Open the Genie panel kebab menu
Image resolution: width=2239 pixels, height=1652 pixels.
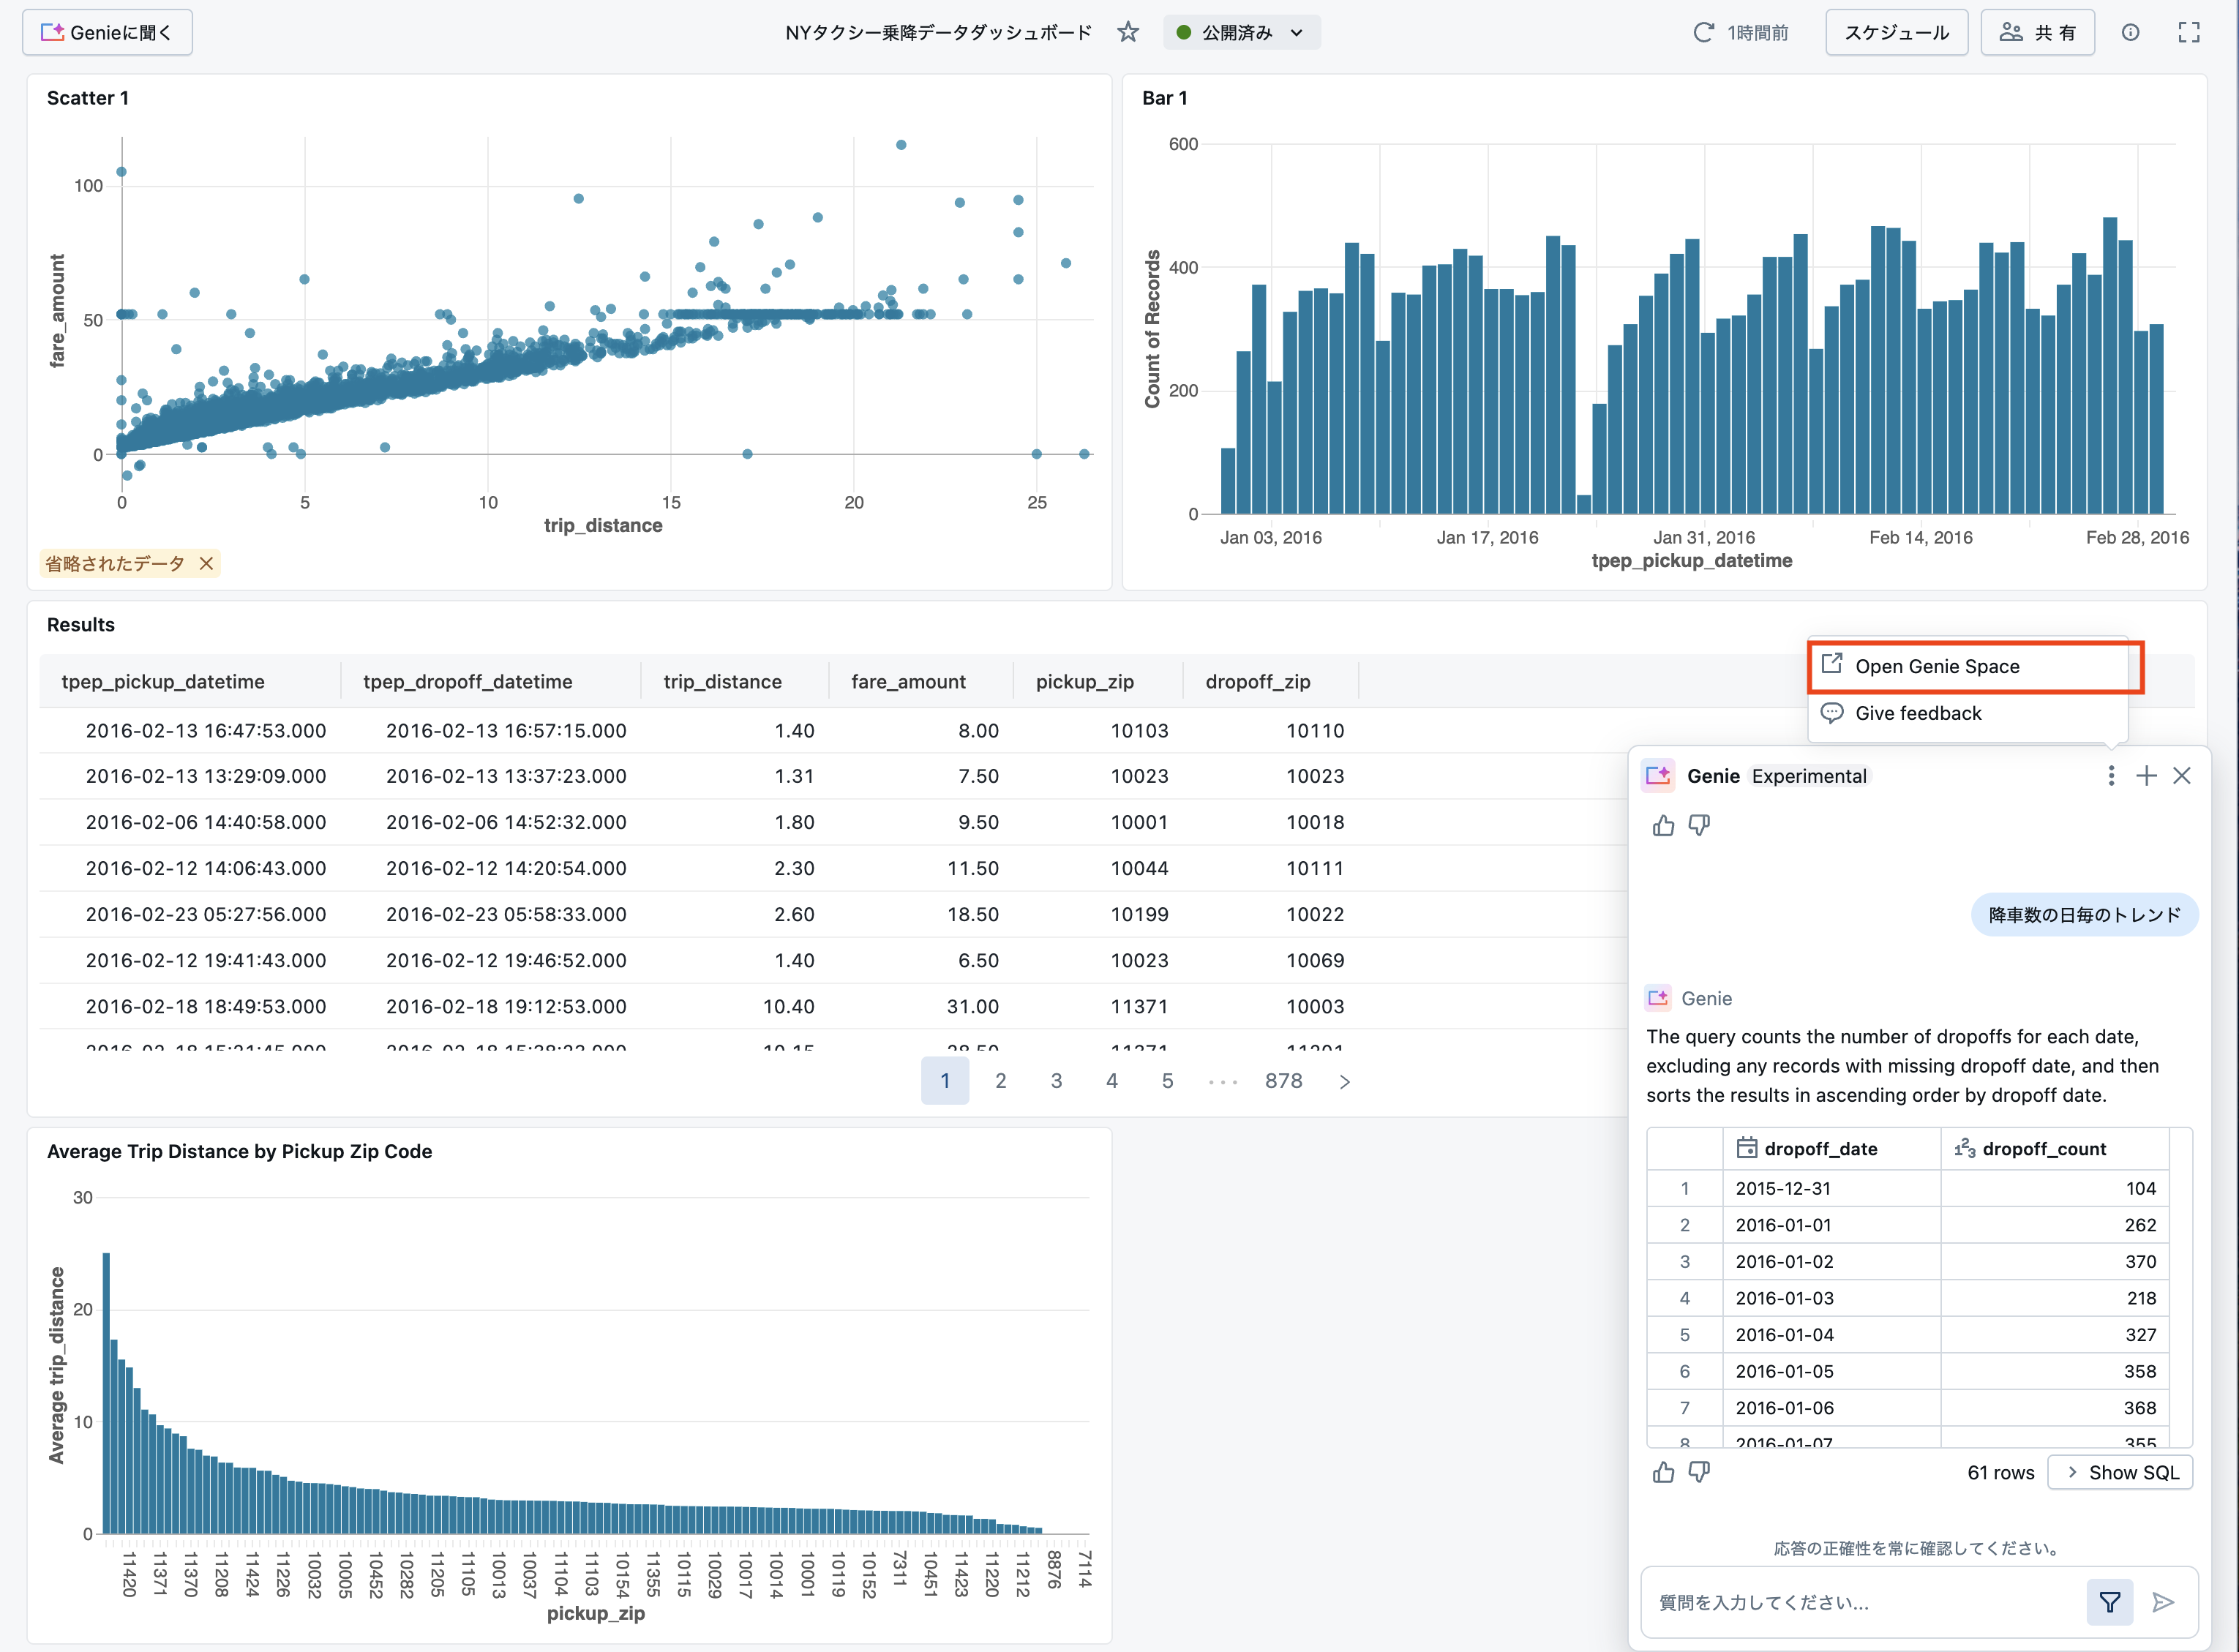(x=2110, y=776)
